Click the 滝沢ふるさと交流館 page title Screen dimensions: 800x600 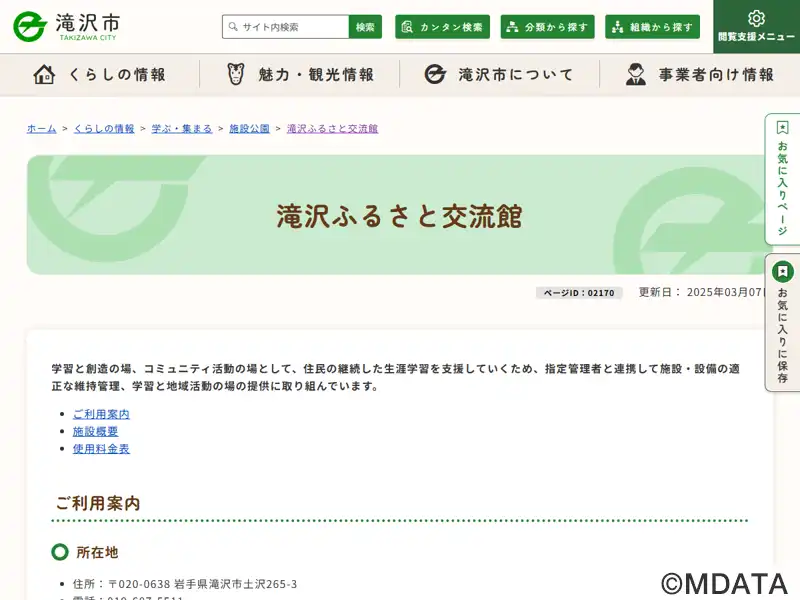click(399, 216)
